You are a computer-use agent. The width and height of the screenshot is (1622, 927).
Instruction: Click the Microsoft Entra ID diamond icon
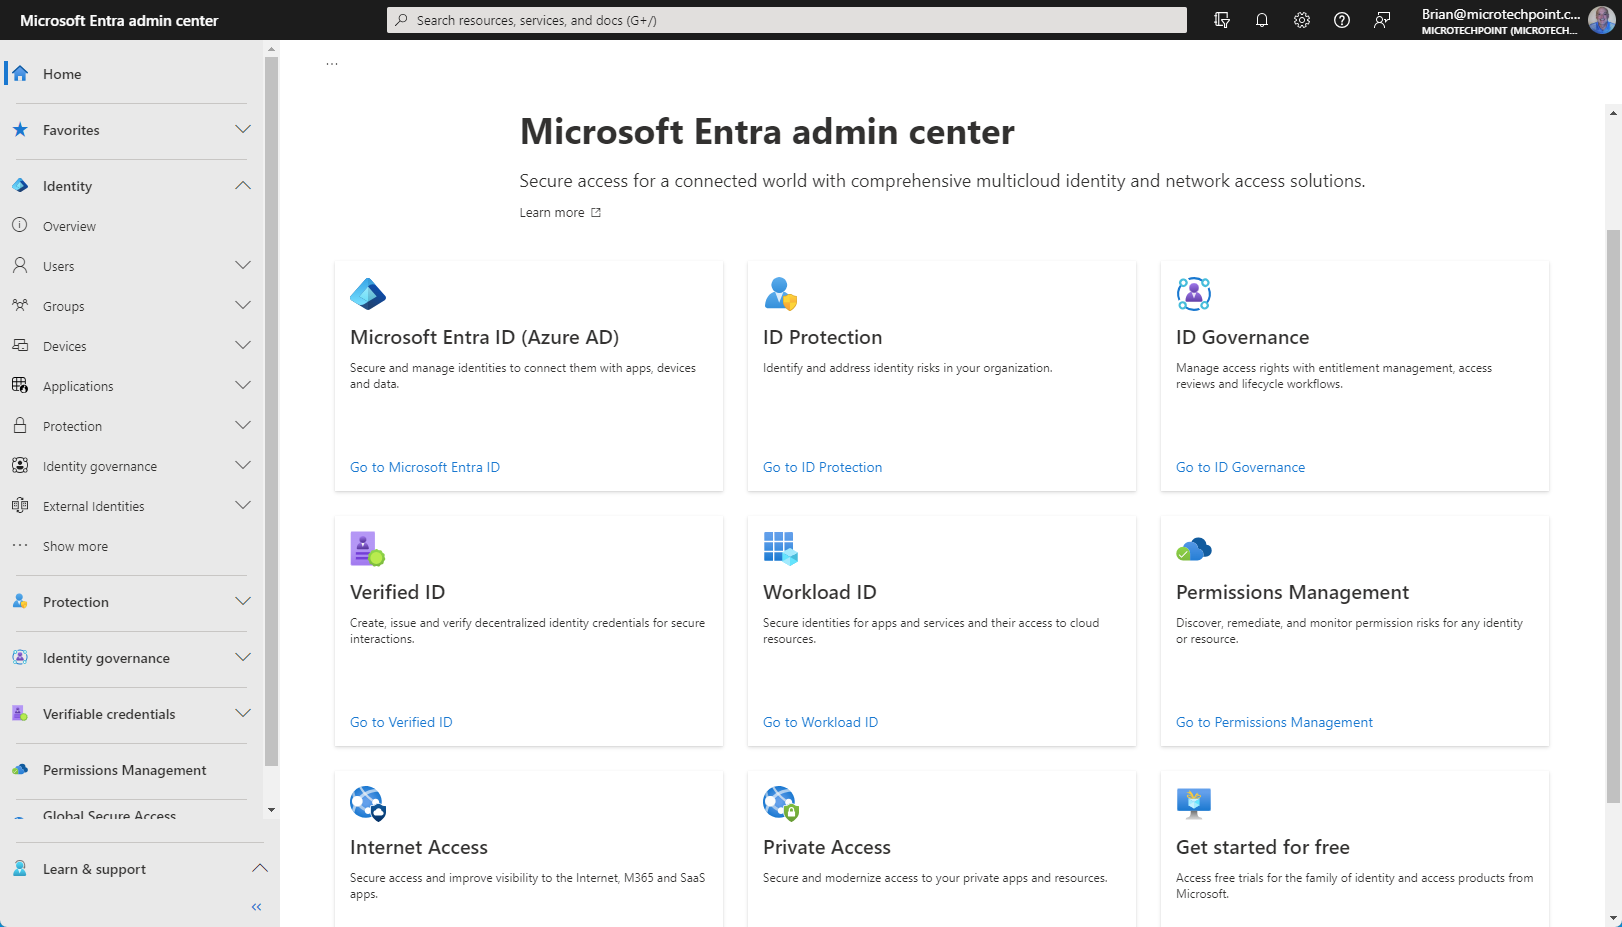click(x=368, y=294)
